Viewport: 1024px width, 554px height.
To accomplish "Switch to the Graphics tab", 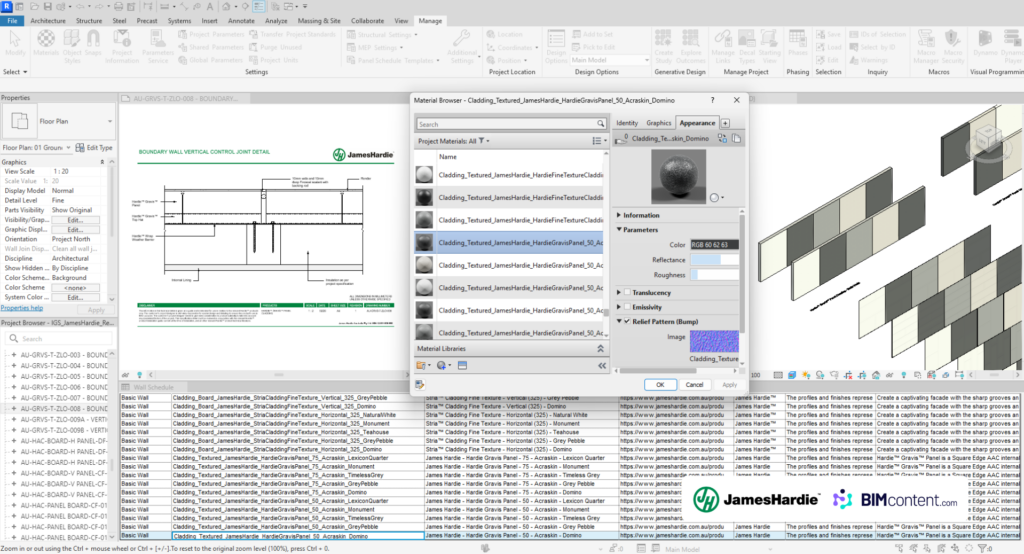I will coord(658,123).
